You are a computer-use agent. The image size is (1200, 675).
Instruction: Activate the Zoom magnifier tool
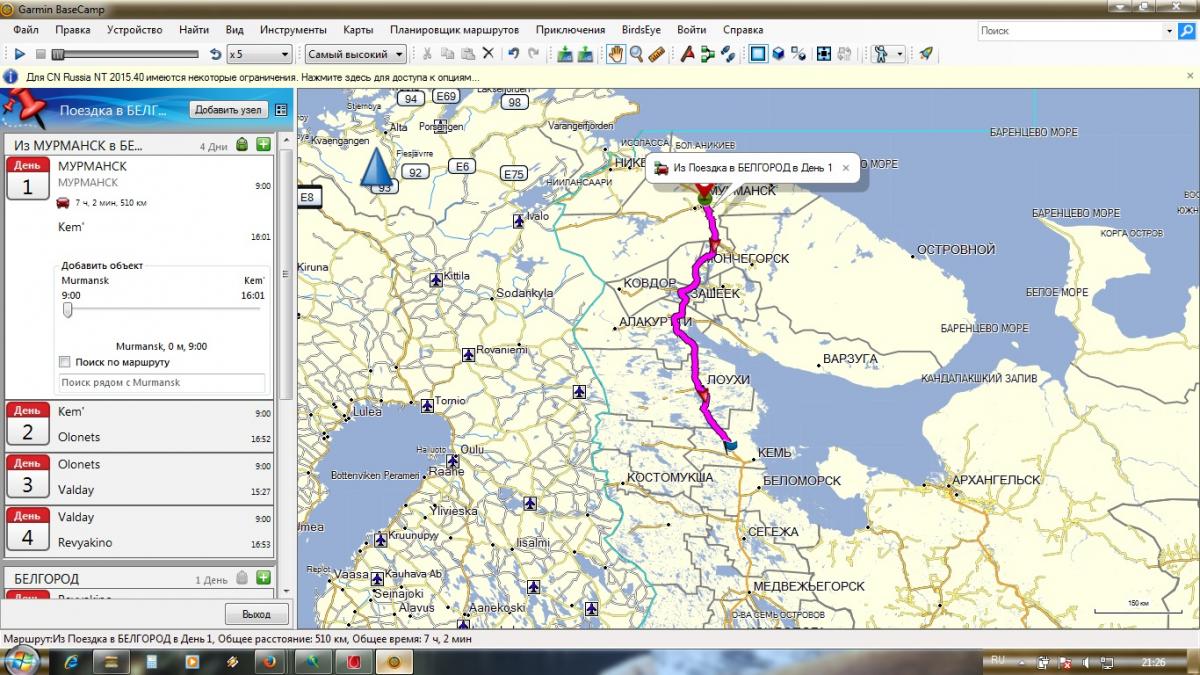(x=636, y=54)
